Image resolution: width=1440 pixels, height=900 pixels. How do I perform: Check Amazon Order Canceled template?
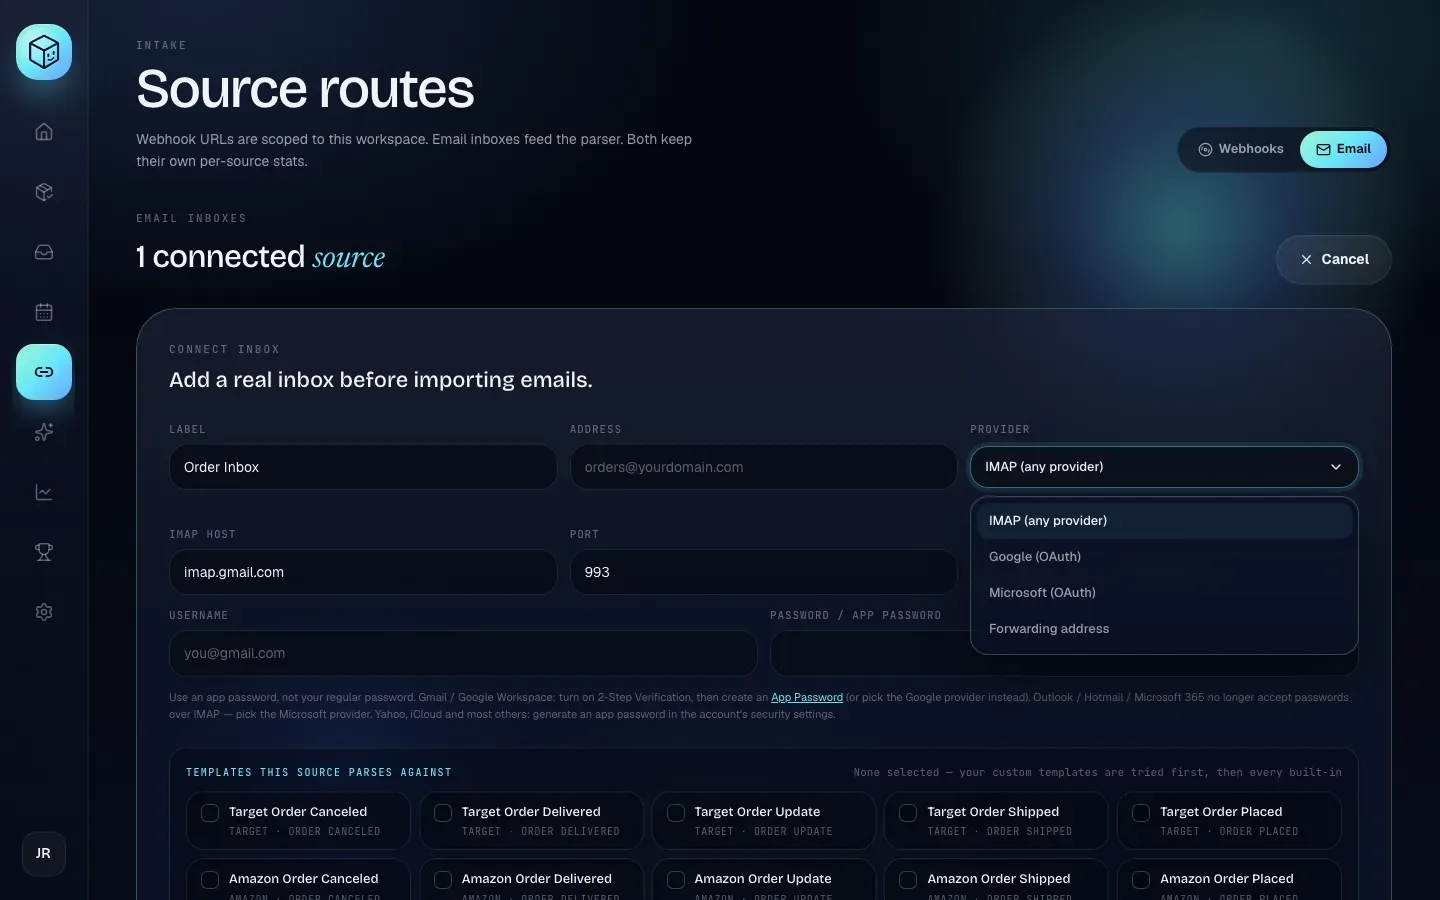(210, 880)
